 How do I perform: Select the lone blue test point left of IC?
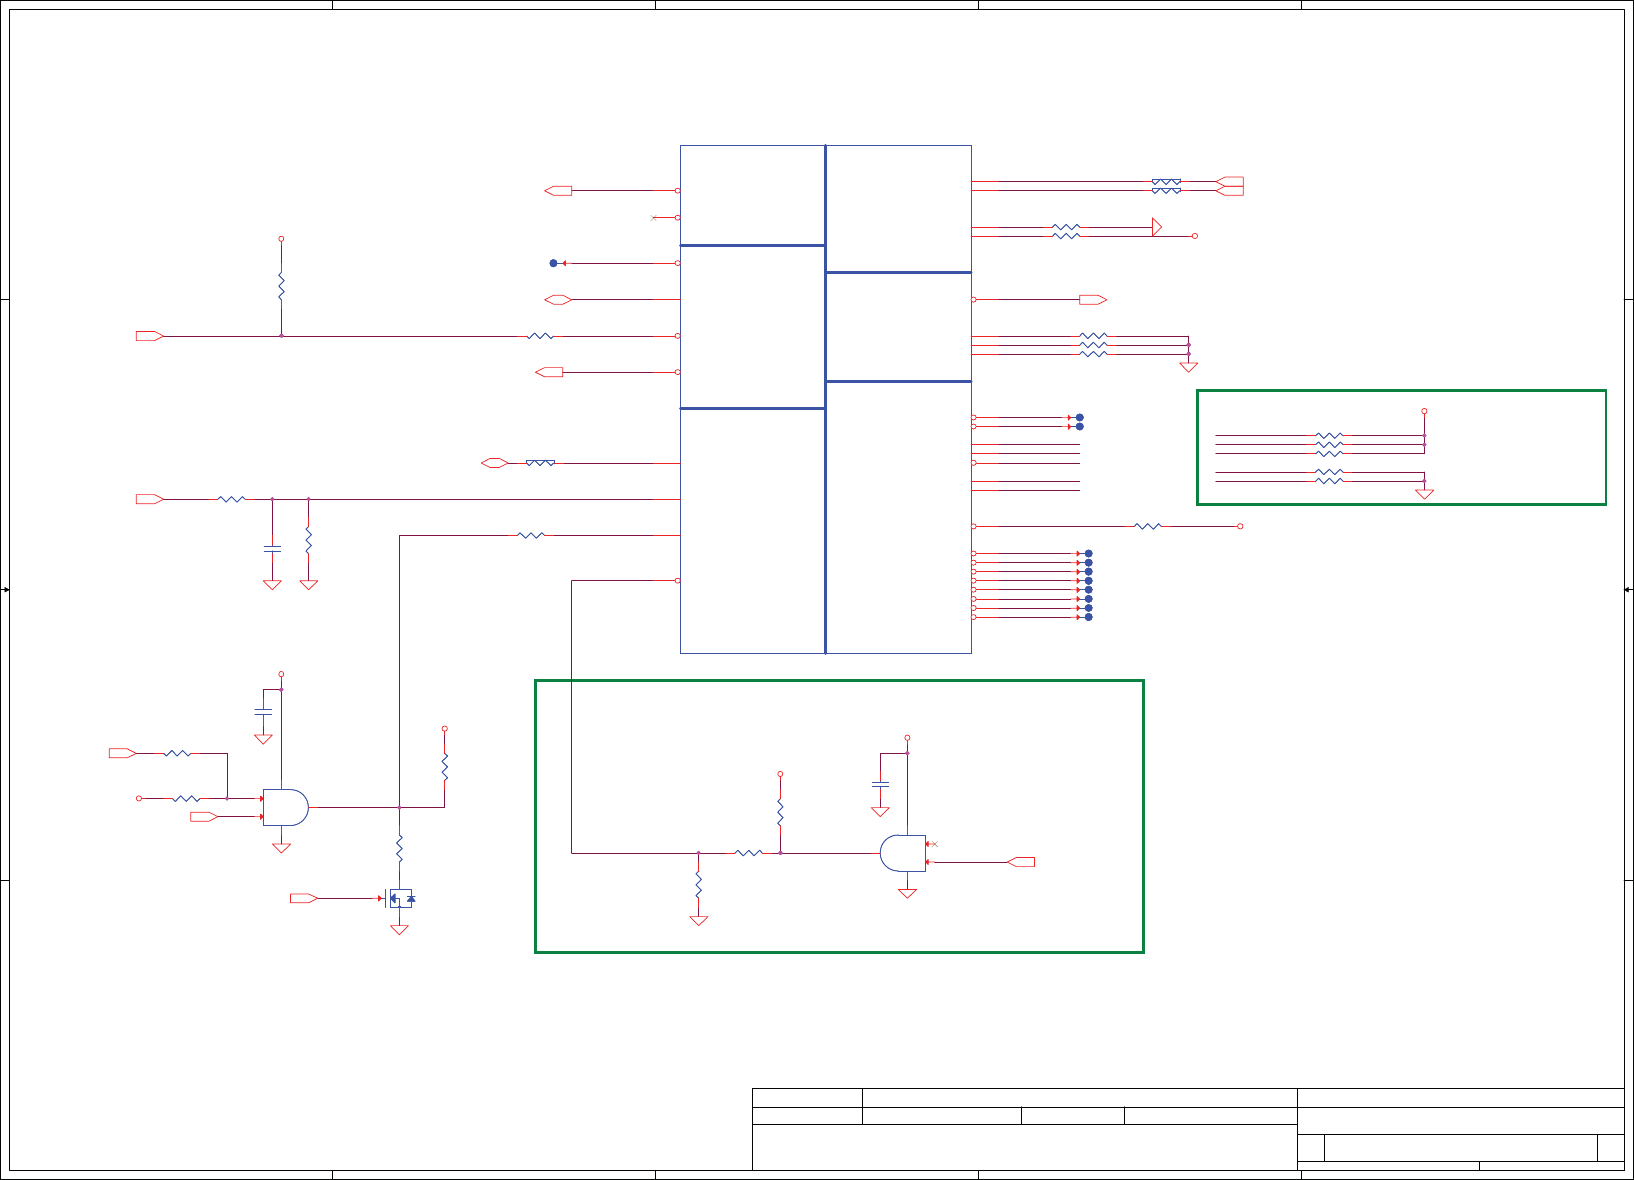click(x=553, y=263)
